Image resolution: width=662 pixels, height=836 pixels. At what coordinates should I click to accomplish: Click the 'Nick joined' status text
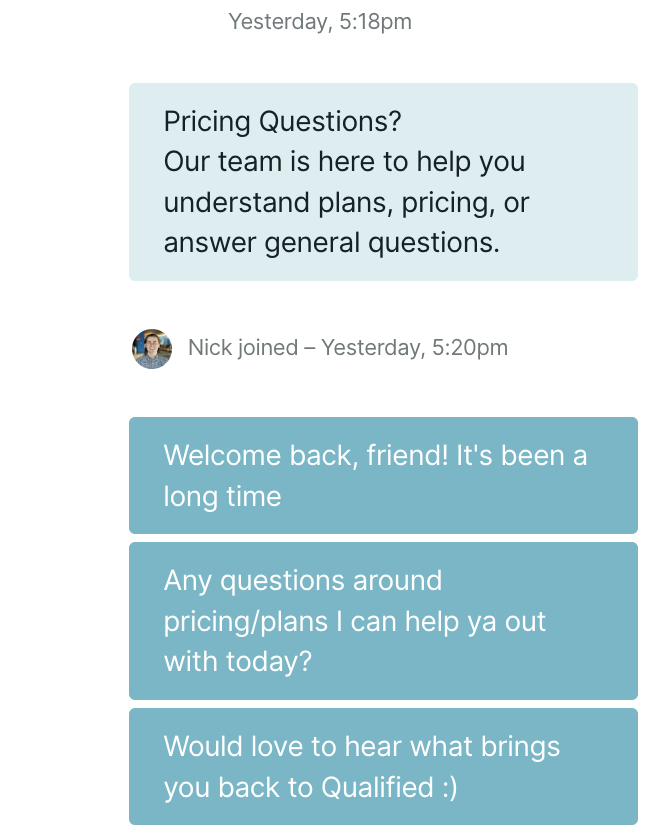[x=243, y=348]
